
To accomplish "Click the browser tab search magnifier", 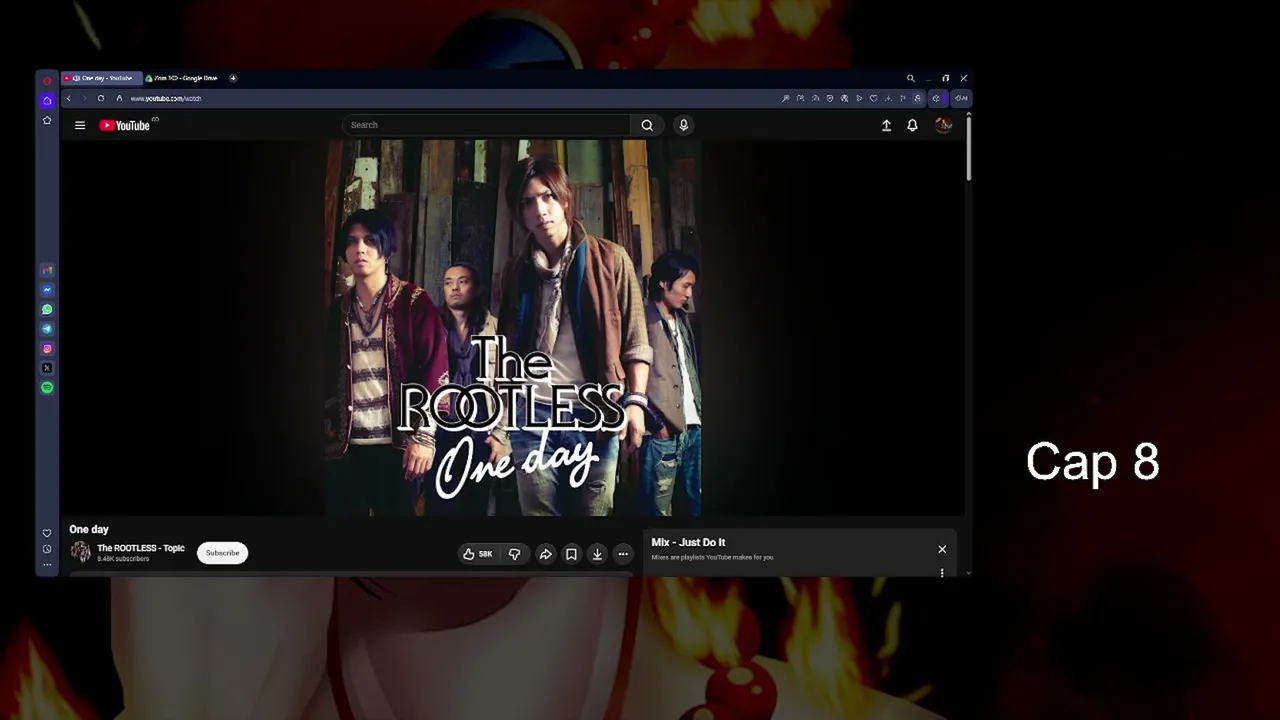I will coord(910,78).
